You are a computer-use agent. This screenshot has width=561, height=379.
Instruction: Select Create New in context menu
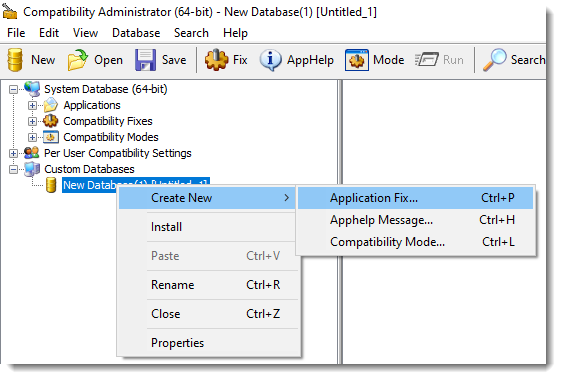[207, 198]
